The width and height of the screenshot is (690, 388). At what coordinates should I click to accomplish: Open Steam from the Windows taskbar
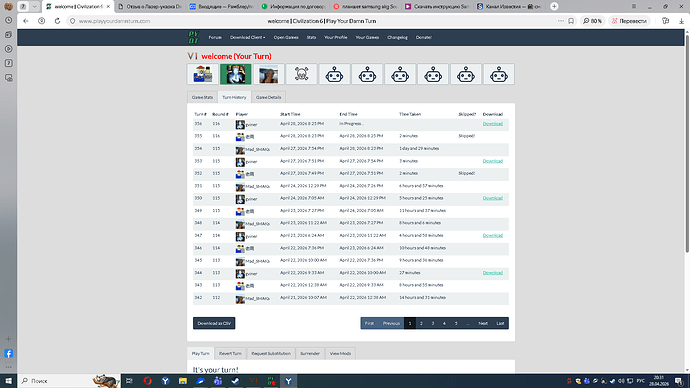[x=235, y=381]
